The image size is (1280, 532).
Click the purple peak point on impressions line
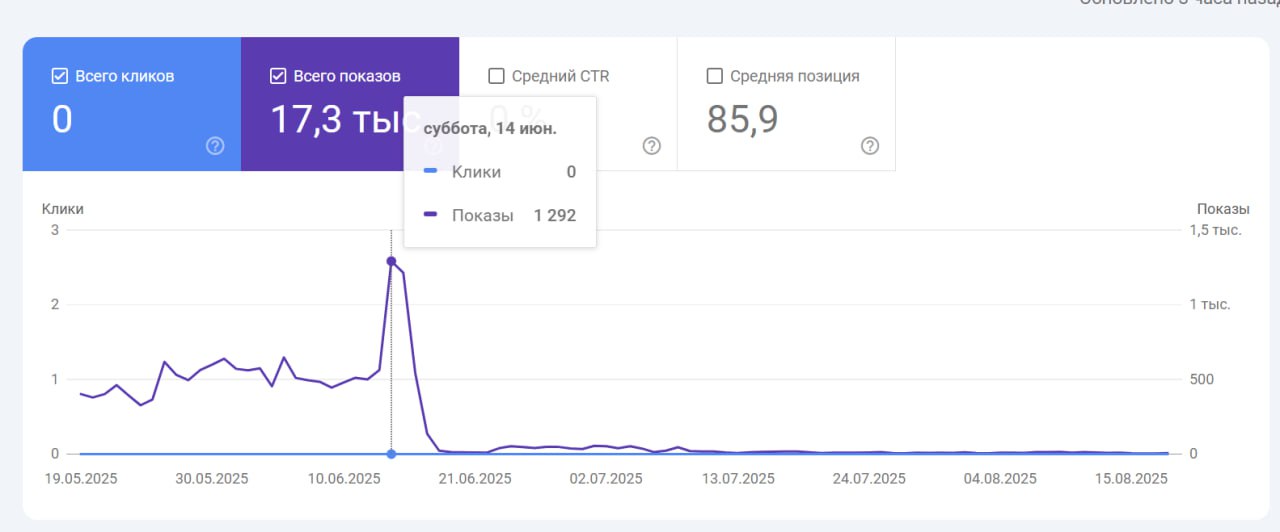coord(391,261)
